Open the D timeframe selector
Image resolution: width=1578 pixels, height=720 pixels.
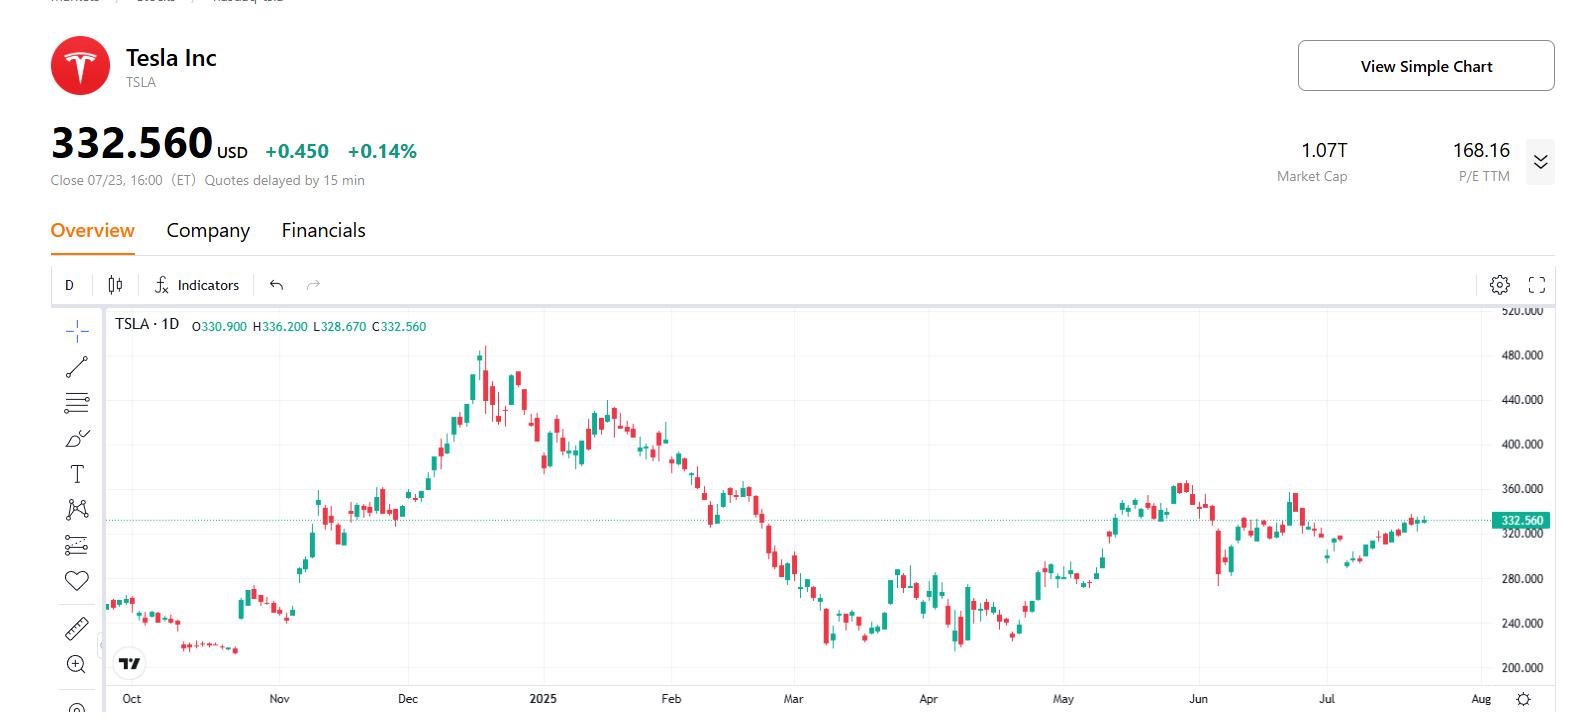pyautogui.click(x=69, y=284)
